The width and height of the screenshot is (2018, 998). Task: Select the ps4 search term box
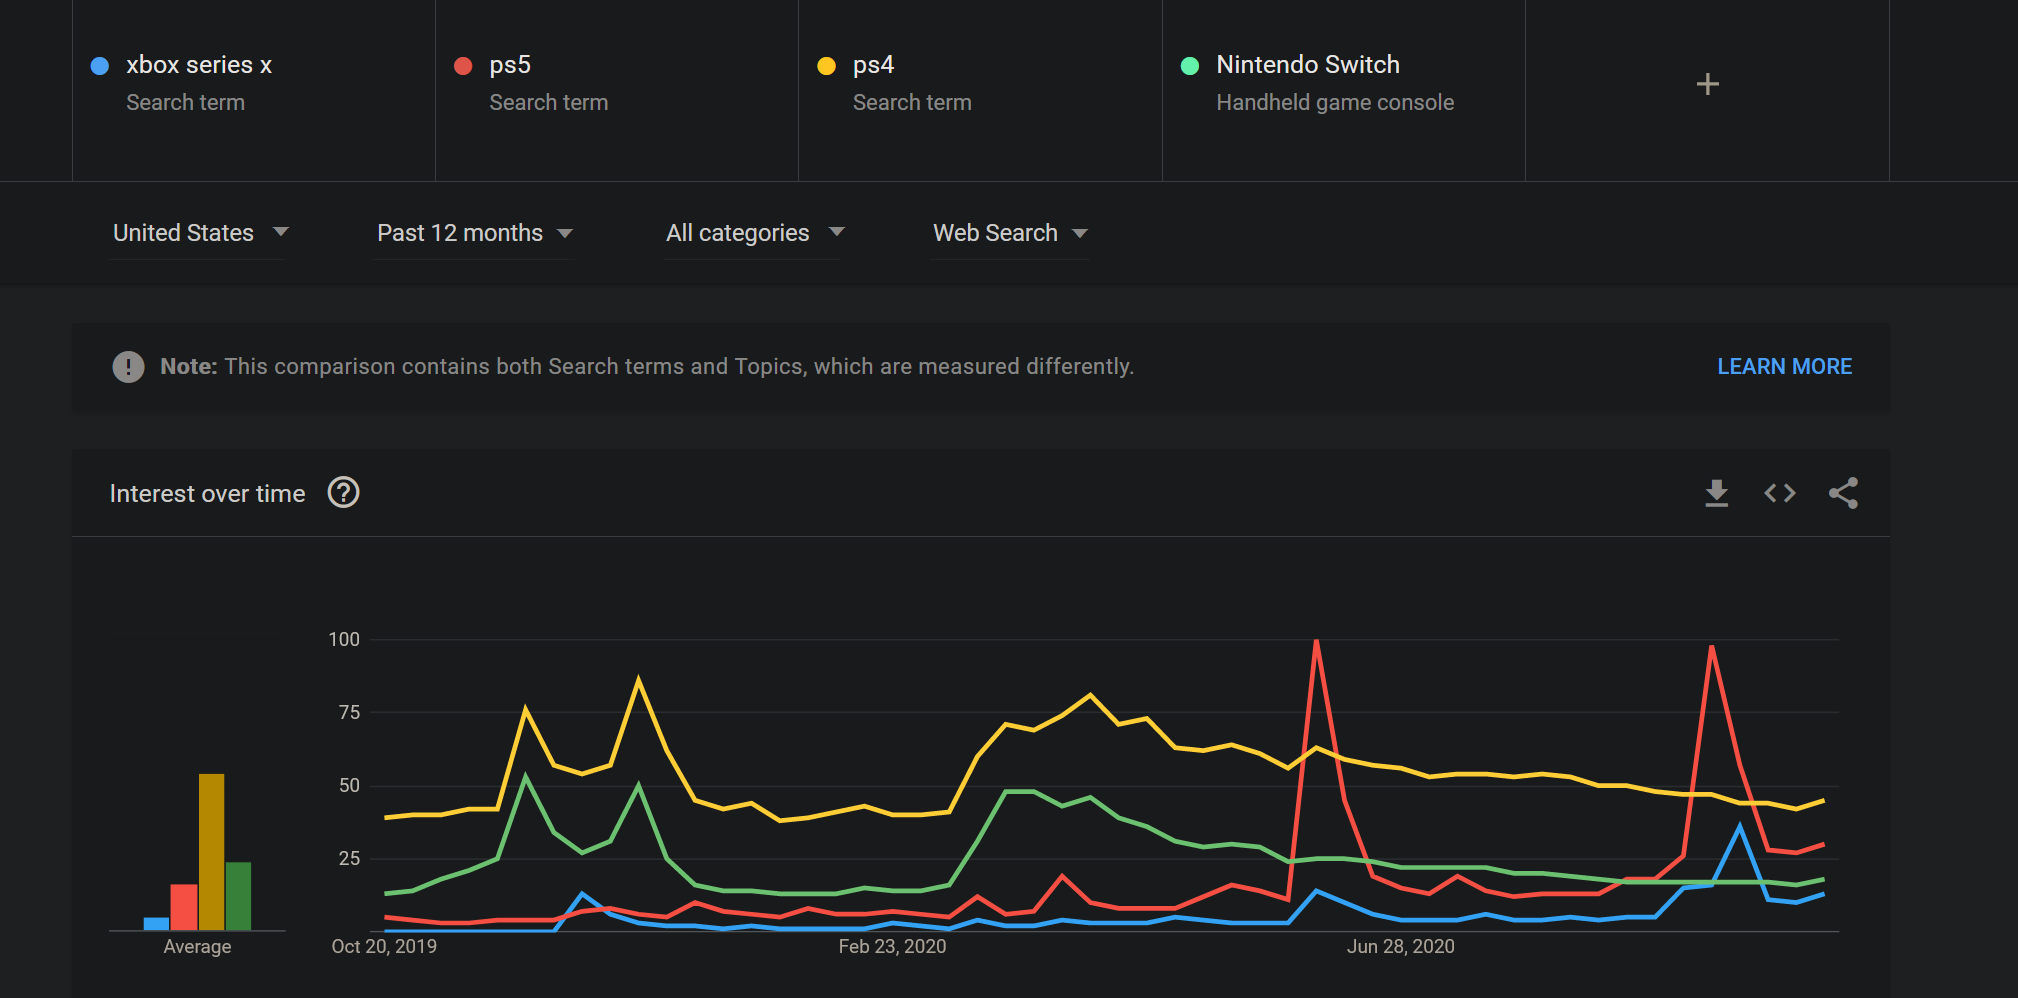click(980, 90)
